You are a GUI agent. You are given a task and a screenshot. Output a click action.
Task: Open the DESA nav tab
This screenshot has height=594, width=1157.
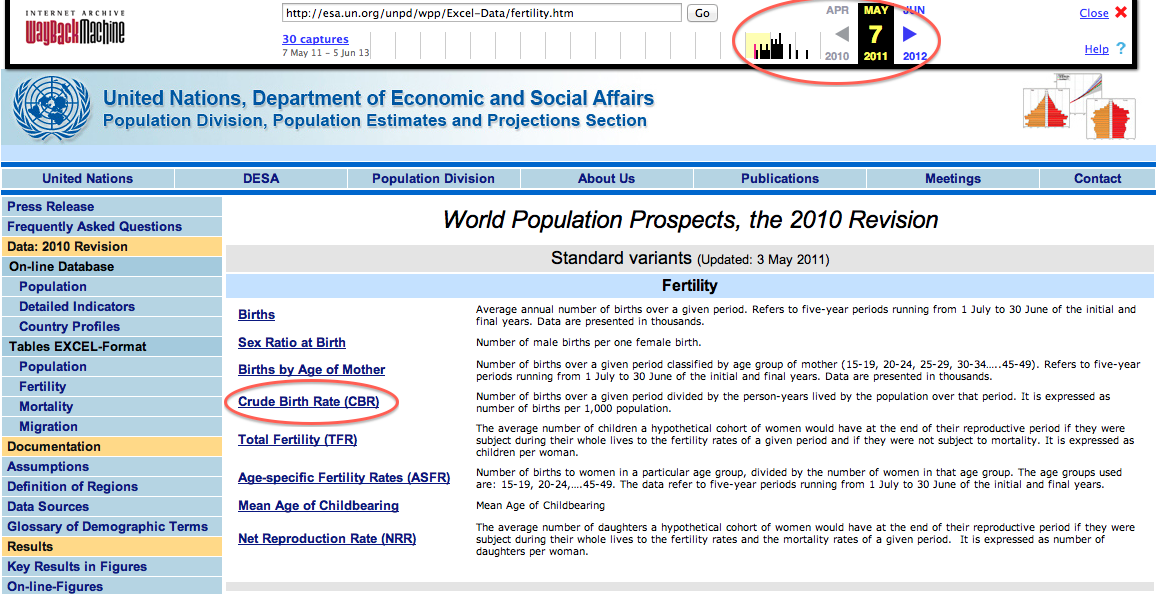coord(261,179)
